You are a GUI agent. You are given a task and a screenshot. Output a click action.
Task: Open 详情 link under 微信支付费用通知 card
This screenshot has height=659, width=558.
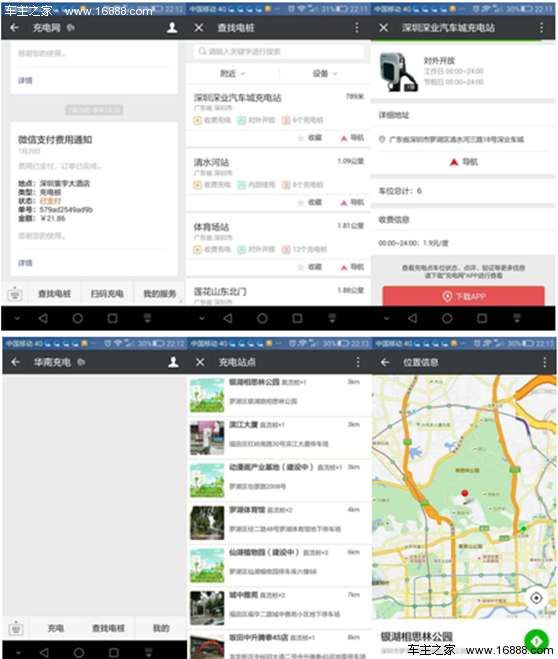pyautogui.click(x=25, y=263)
